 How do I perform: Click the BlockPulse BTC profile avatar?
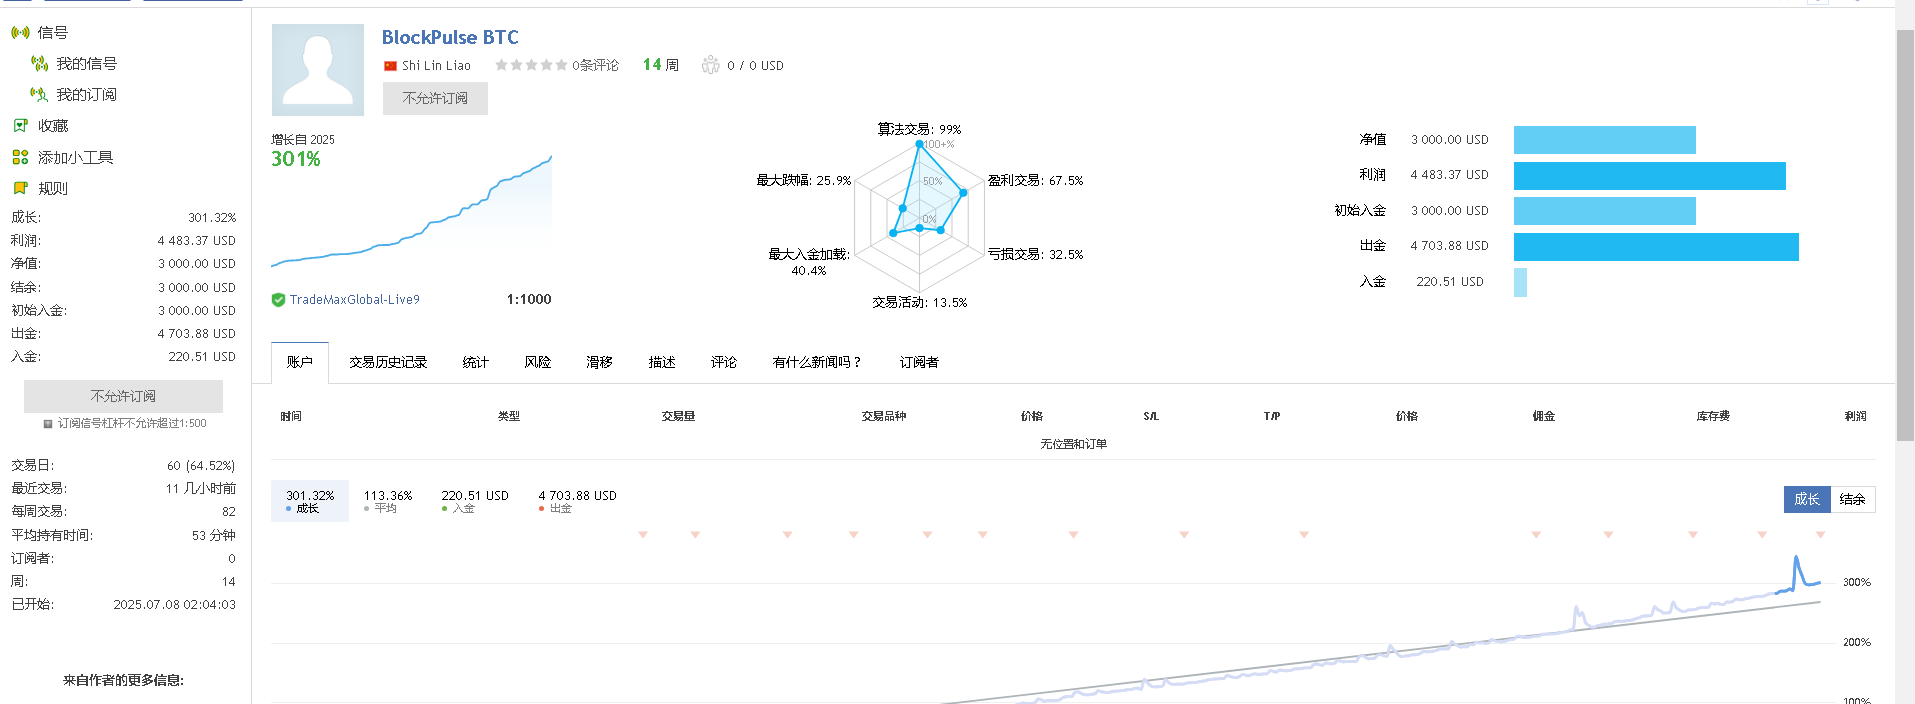coord(318,70)
